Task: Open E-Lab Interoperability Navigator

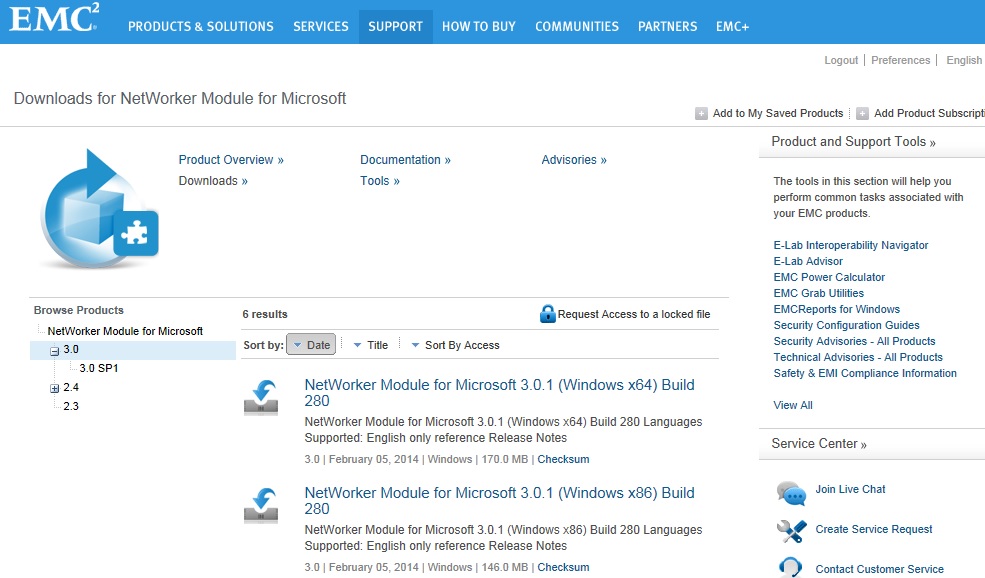Action: coord(851,245)
